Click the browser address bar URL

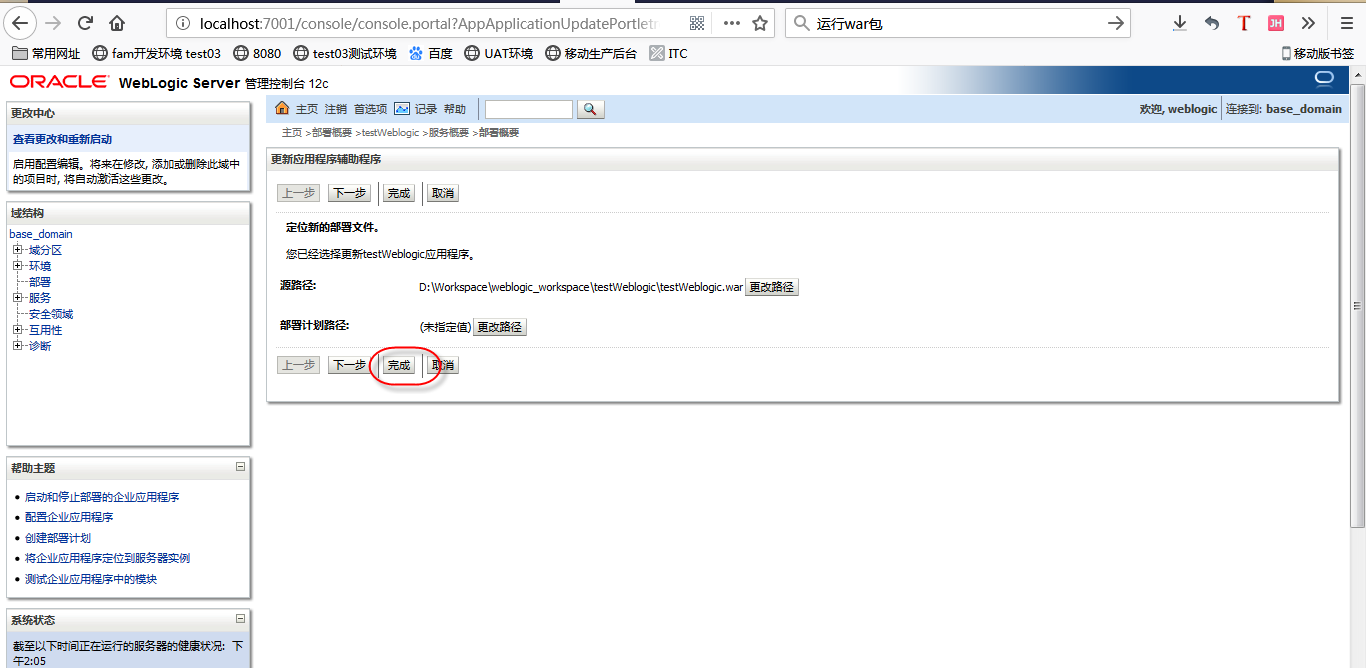[428, 23]
